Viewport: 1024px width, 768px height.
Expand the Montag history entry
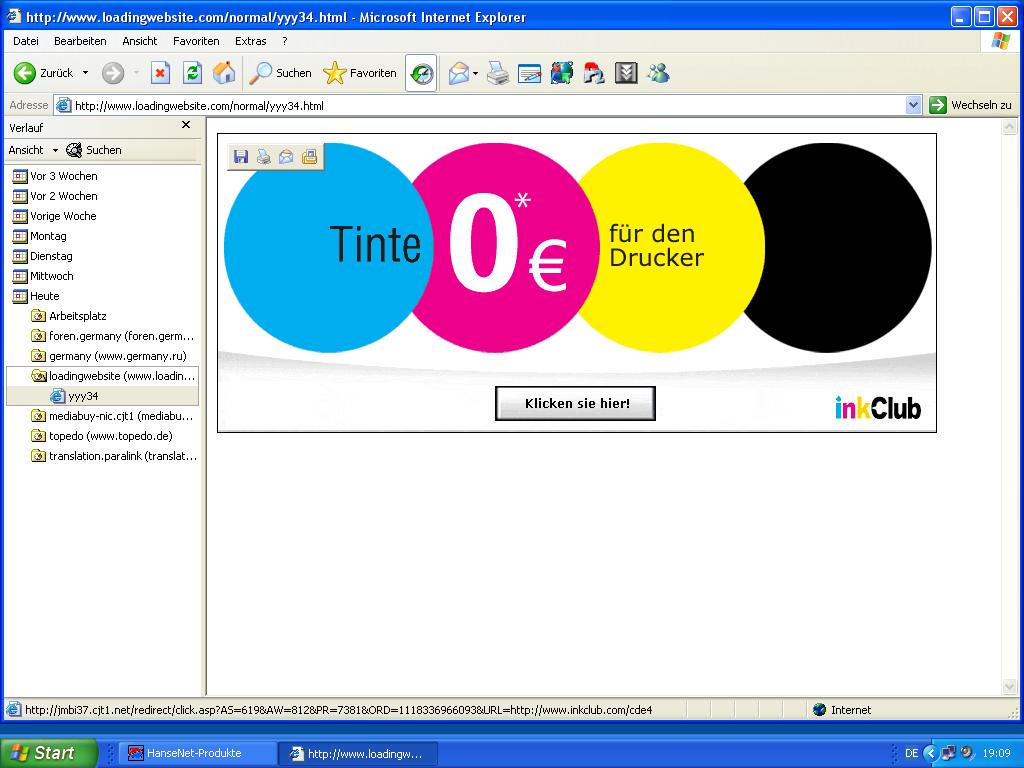coord(39,236)
